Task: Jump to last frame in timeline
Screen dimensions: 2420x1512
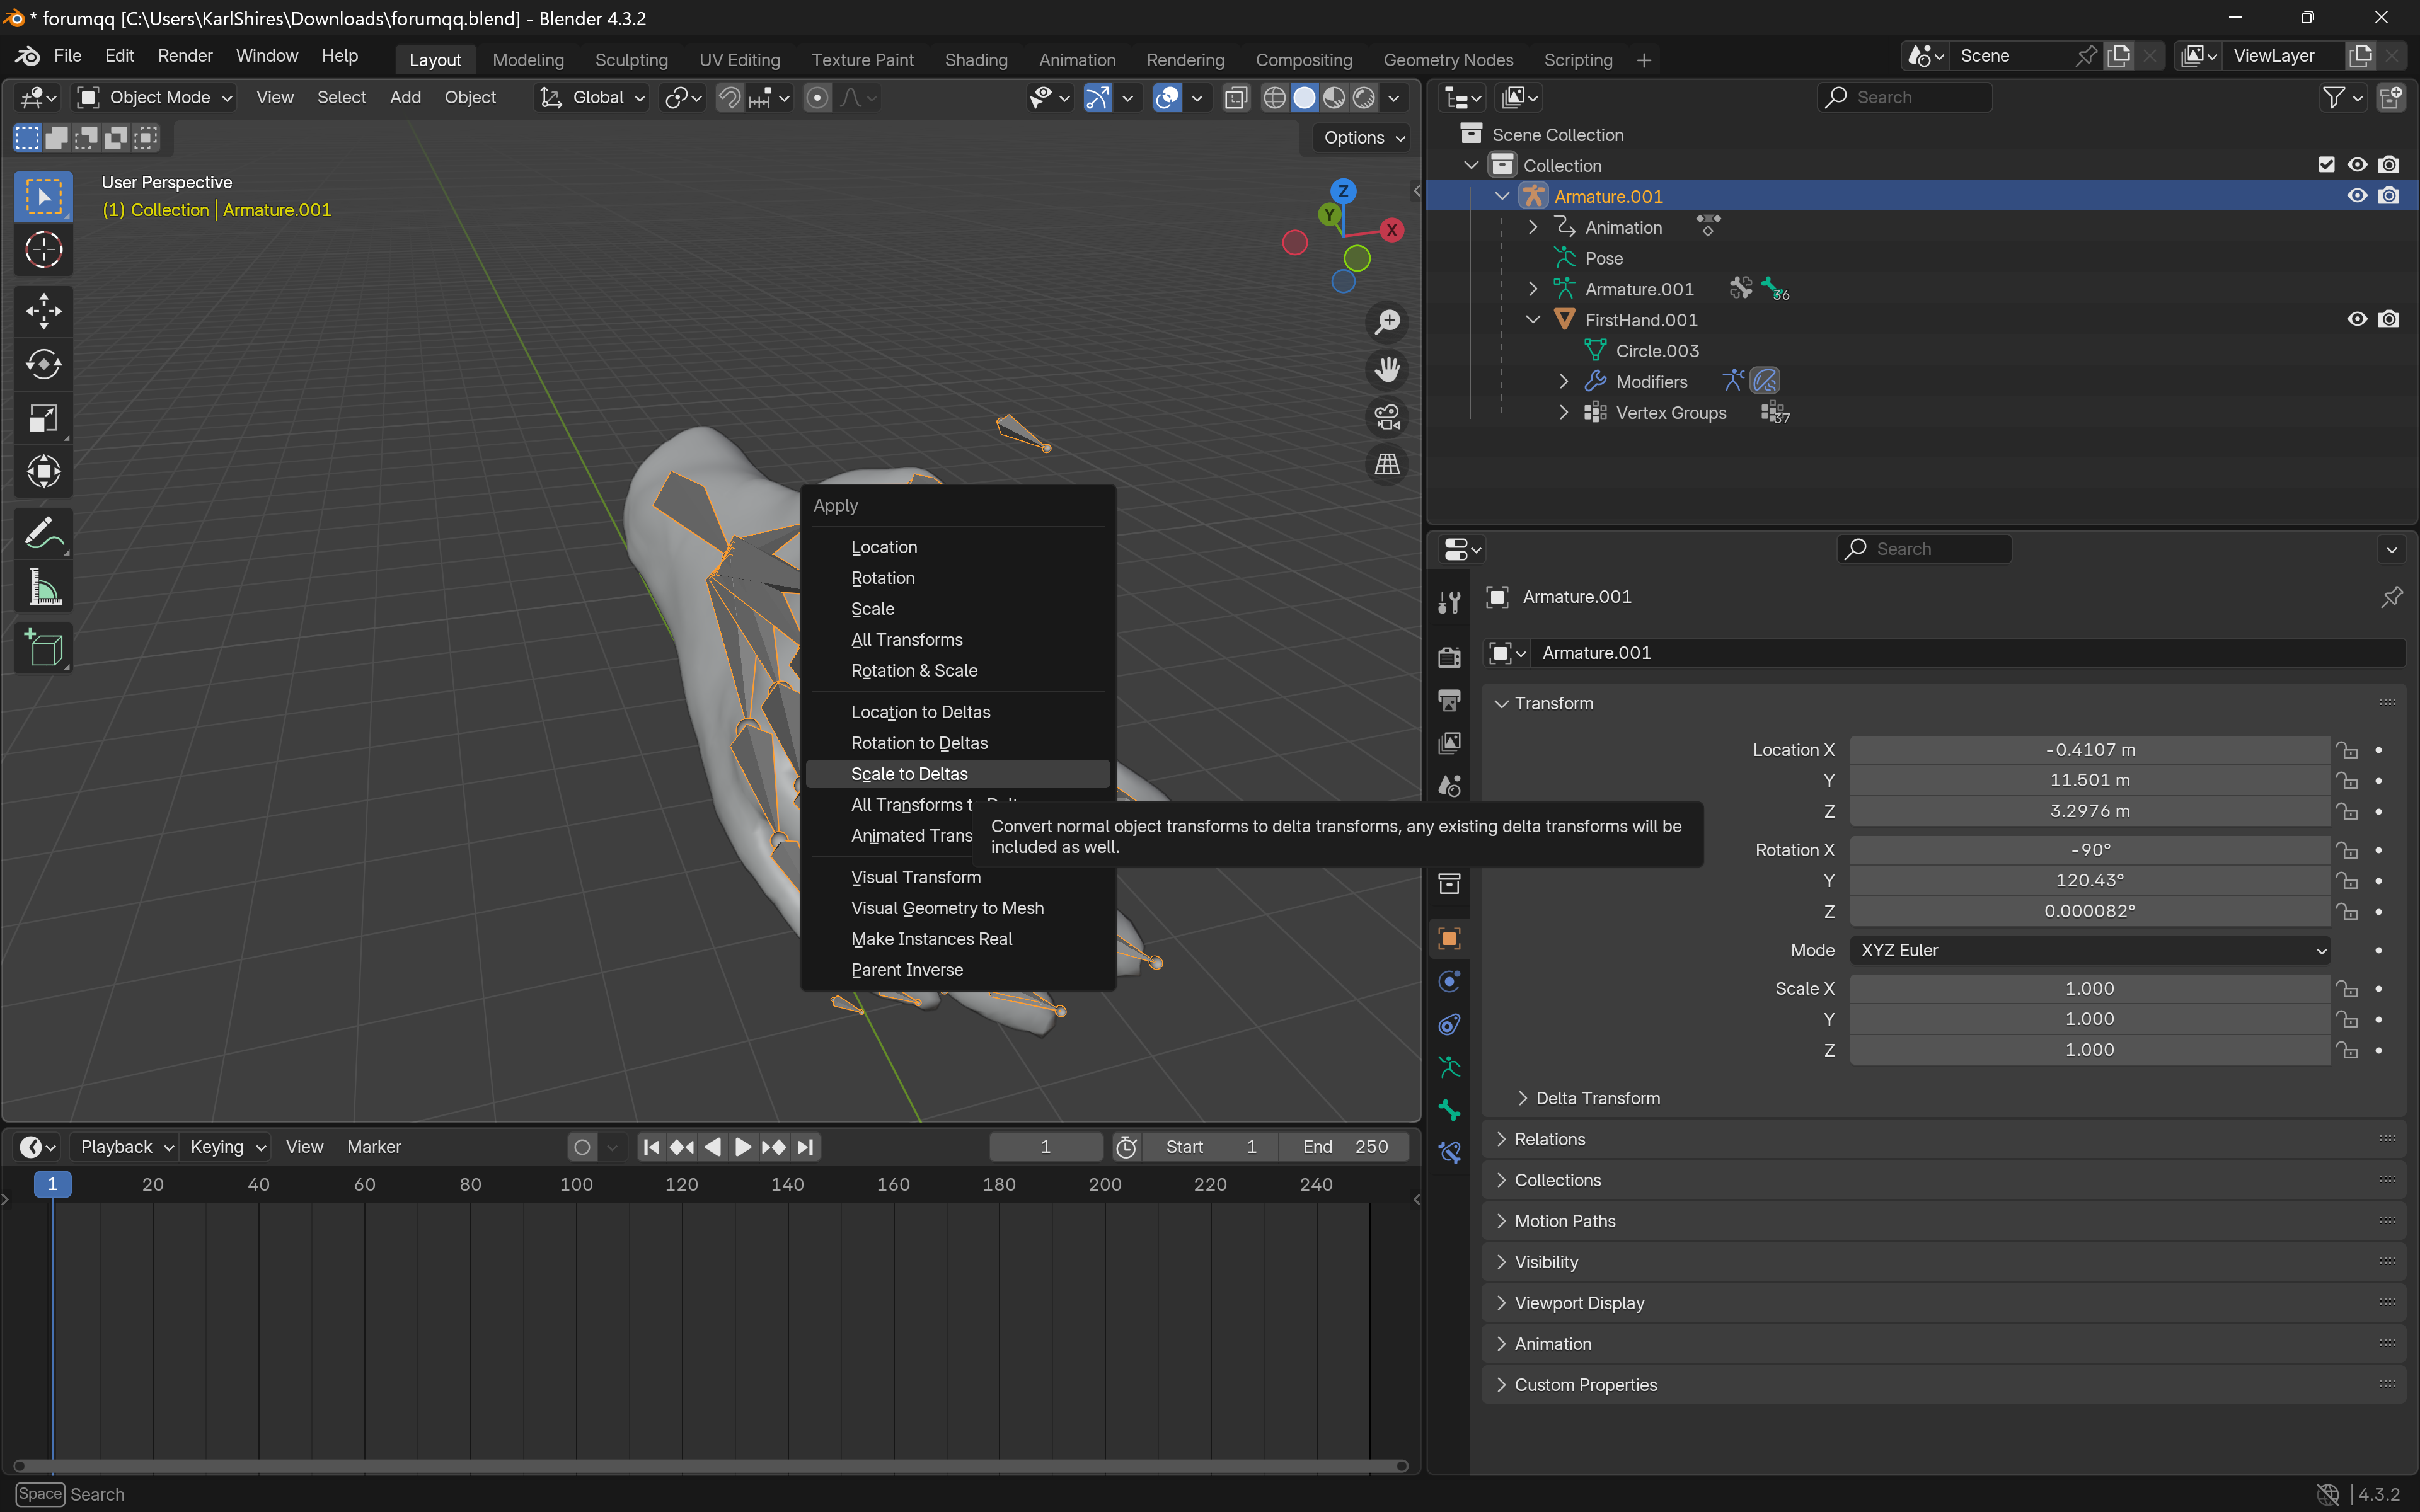Action: pos(806,1147)
